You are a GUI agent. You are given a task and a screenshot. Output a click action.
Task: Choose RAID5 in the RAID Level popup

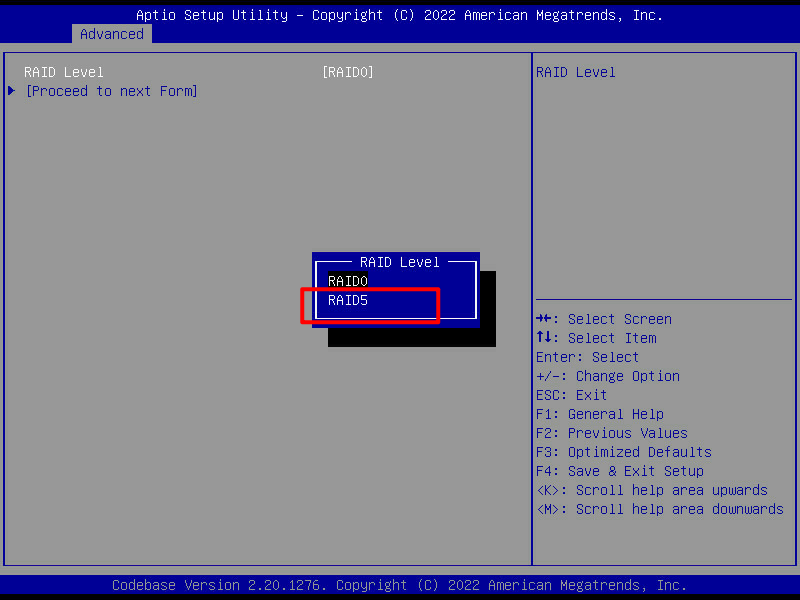(x=348, y=300)
